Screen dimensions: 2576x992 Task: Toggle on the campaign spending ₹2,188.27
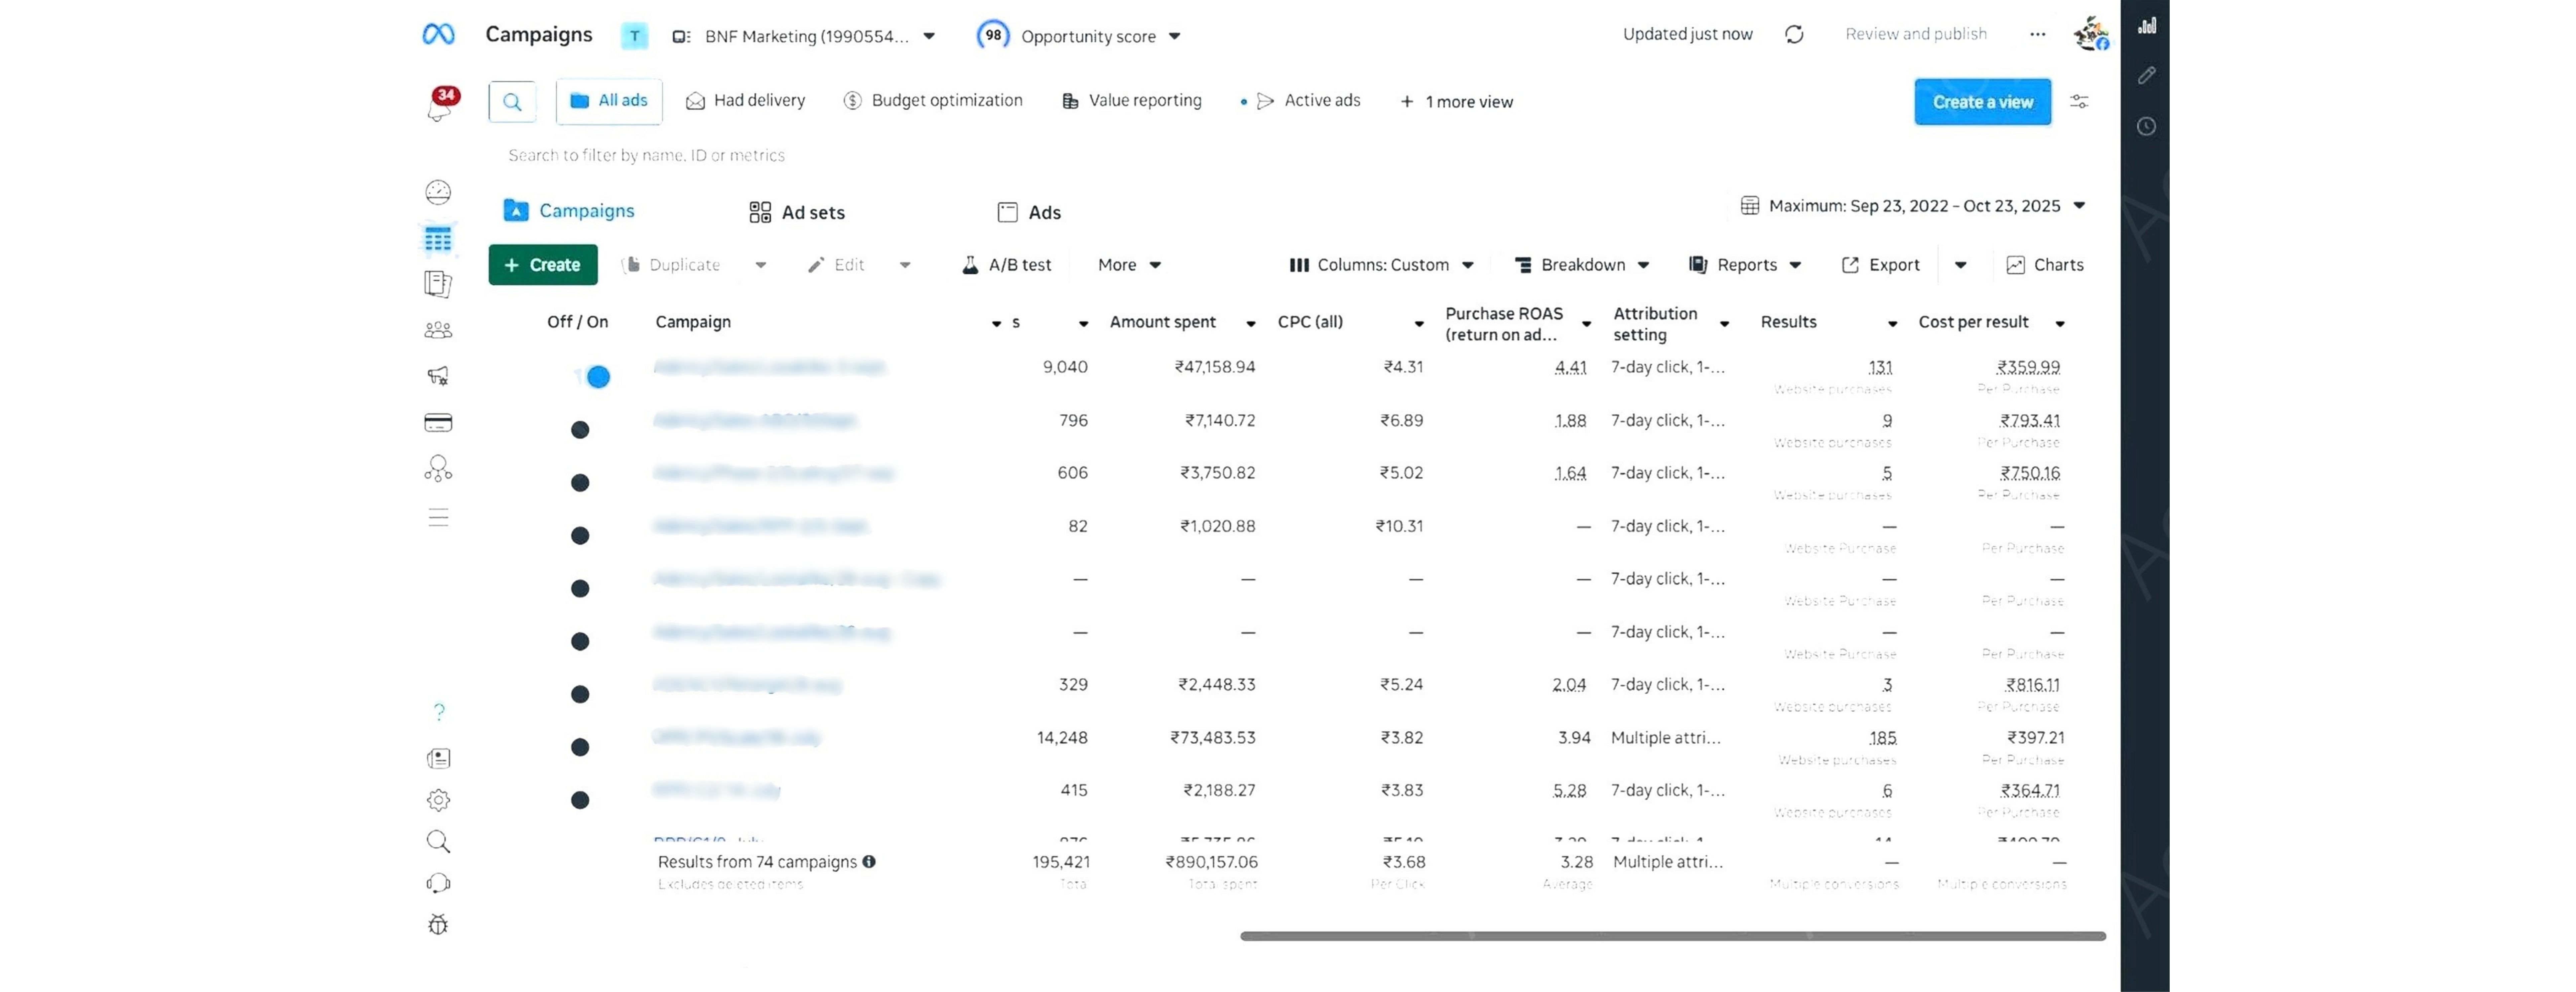[580, 800]
